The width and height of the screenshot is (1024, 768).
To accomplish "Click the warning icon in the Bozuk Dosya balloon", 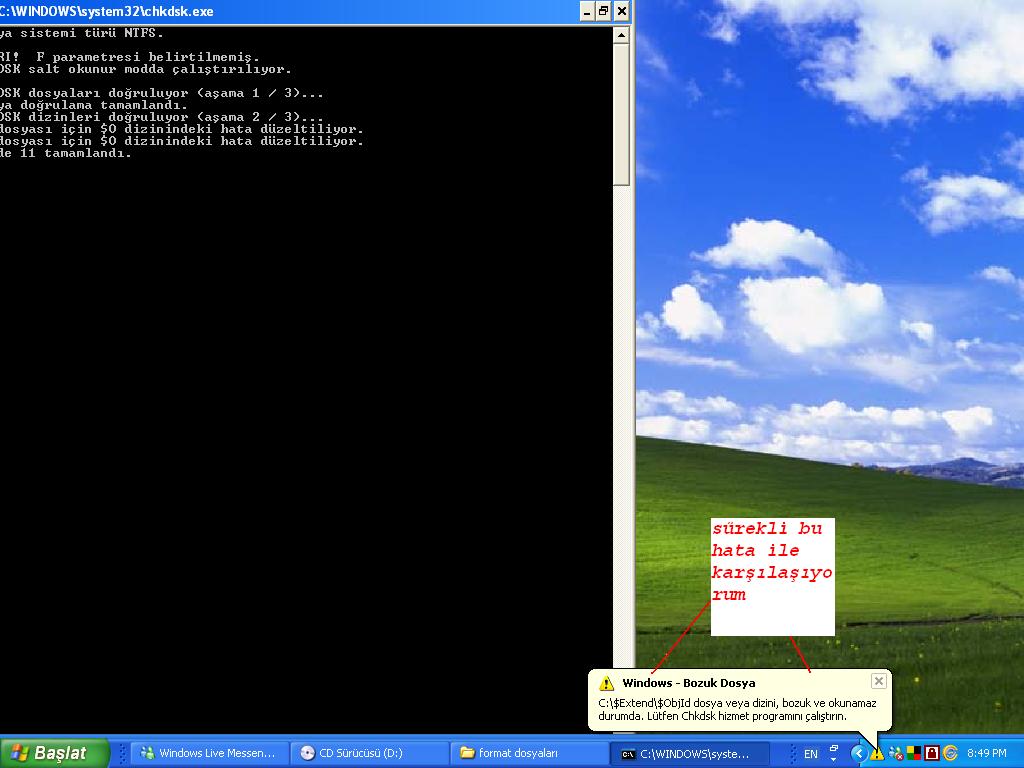I will point(605,682).
